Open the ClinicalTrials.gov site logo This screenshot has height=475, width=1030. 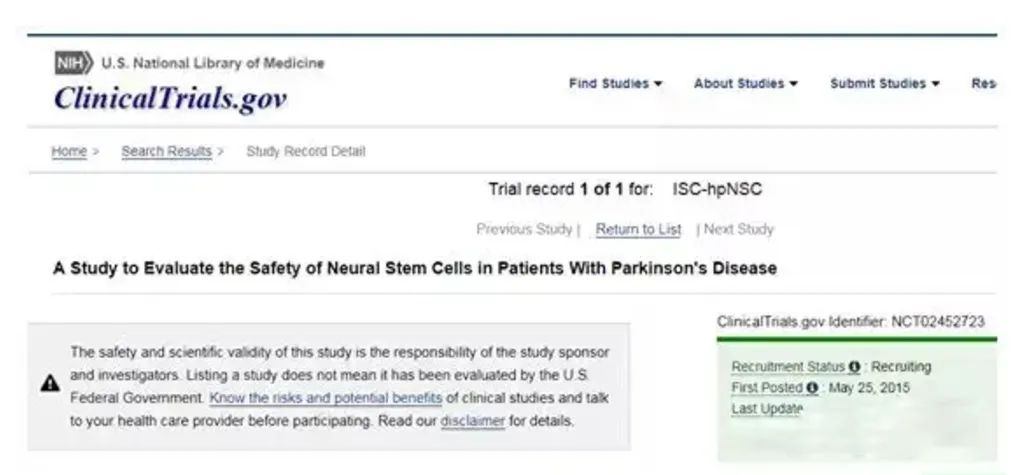170,98
